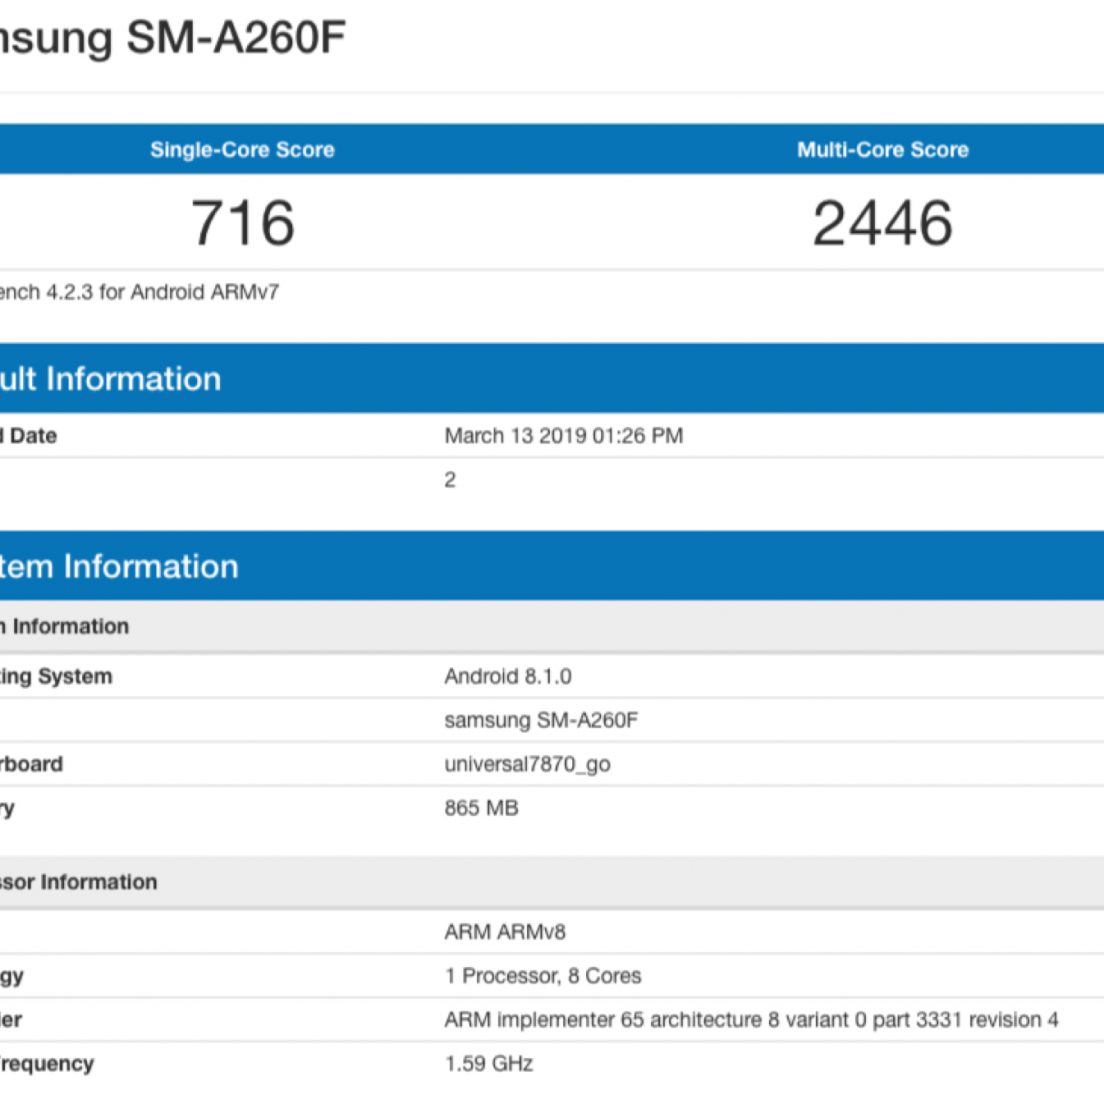Click the 865 MB memory value
This screenshot has height=1104, width=1104.
point(481,809)
